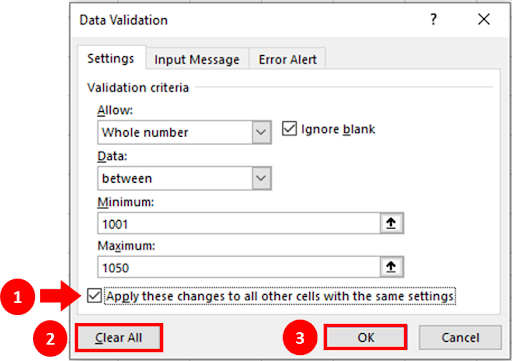Switch to the Input Message tab

coord(197,60)
